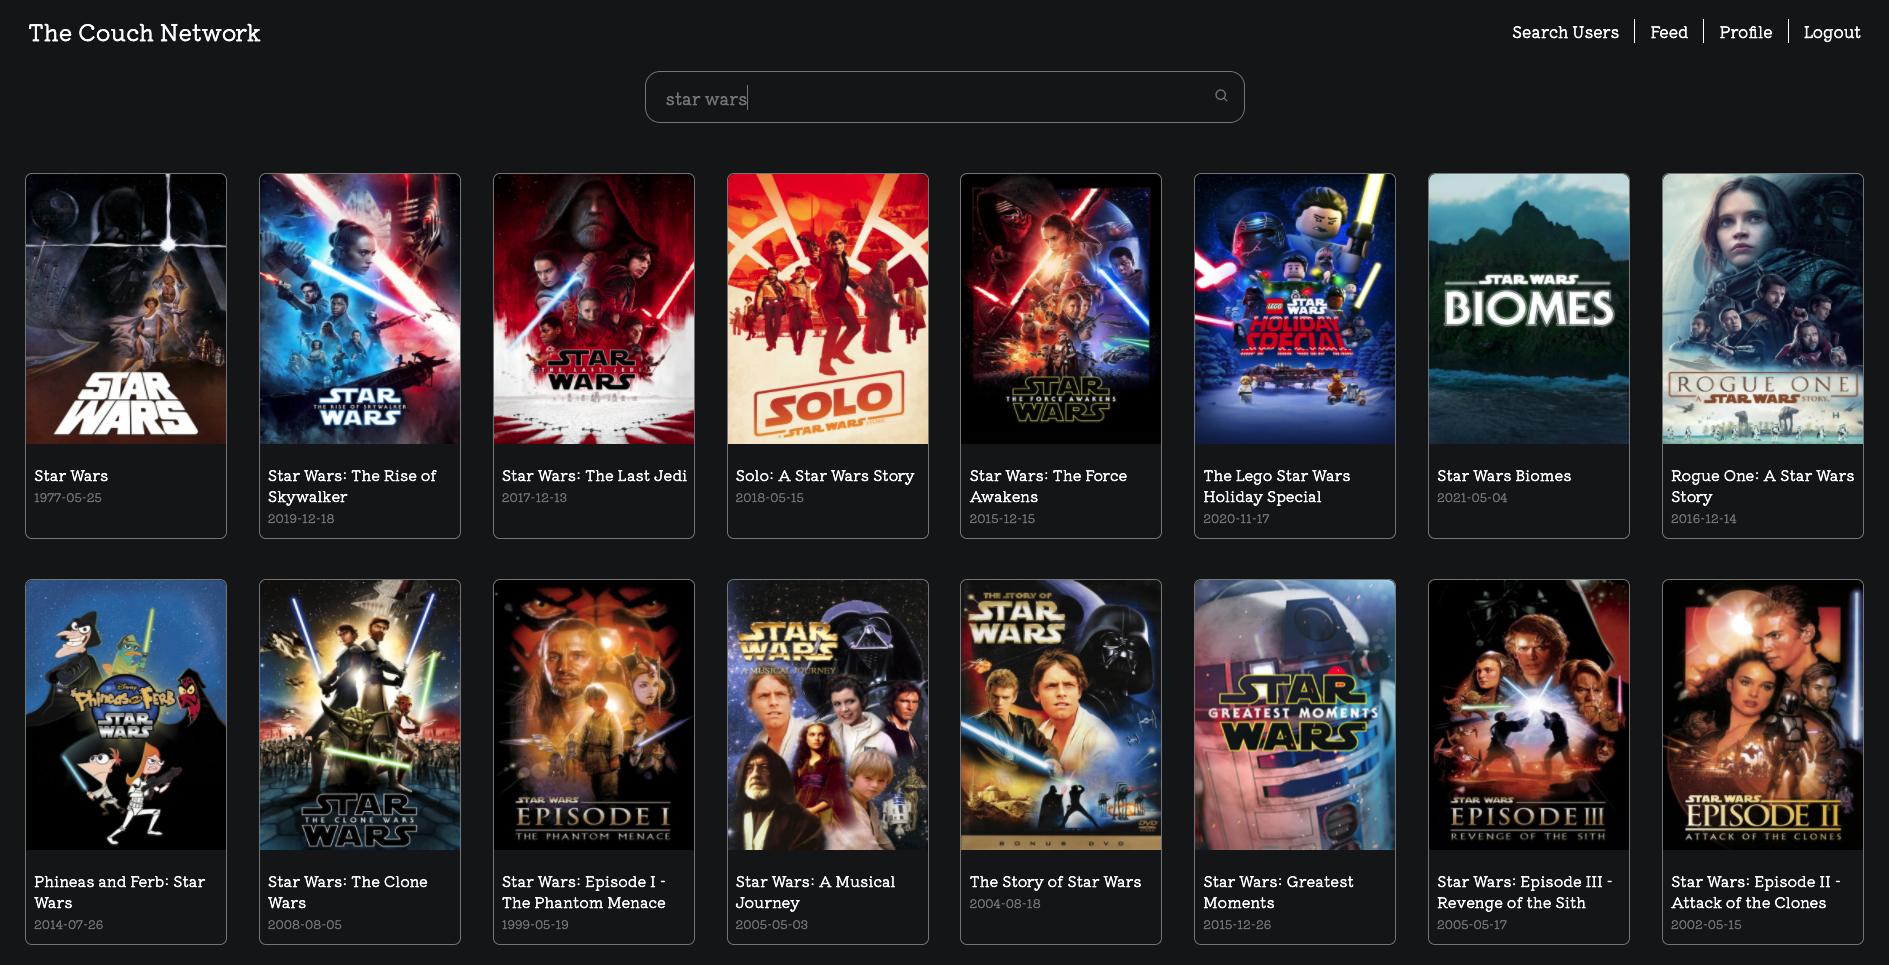Image resolution: width=1889 pixels, height=965 pixels.
Task: Select "Episode III - Revenge of the Sith" title
Action: tap(1524, 892)
